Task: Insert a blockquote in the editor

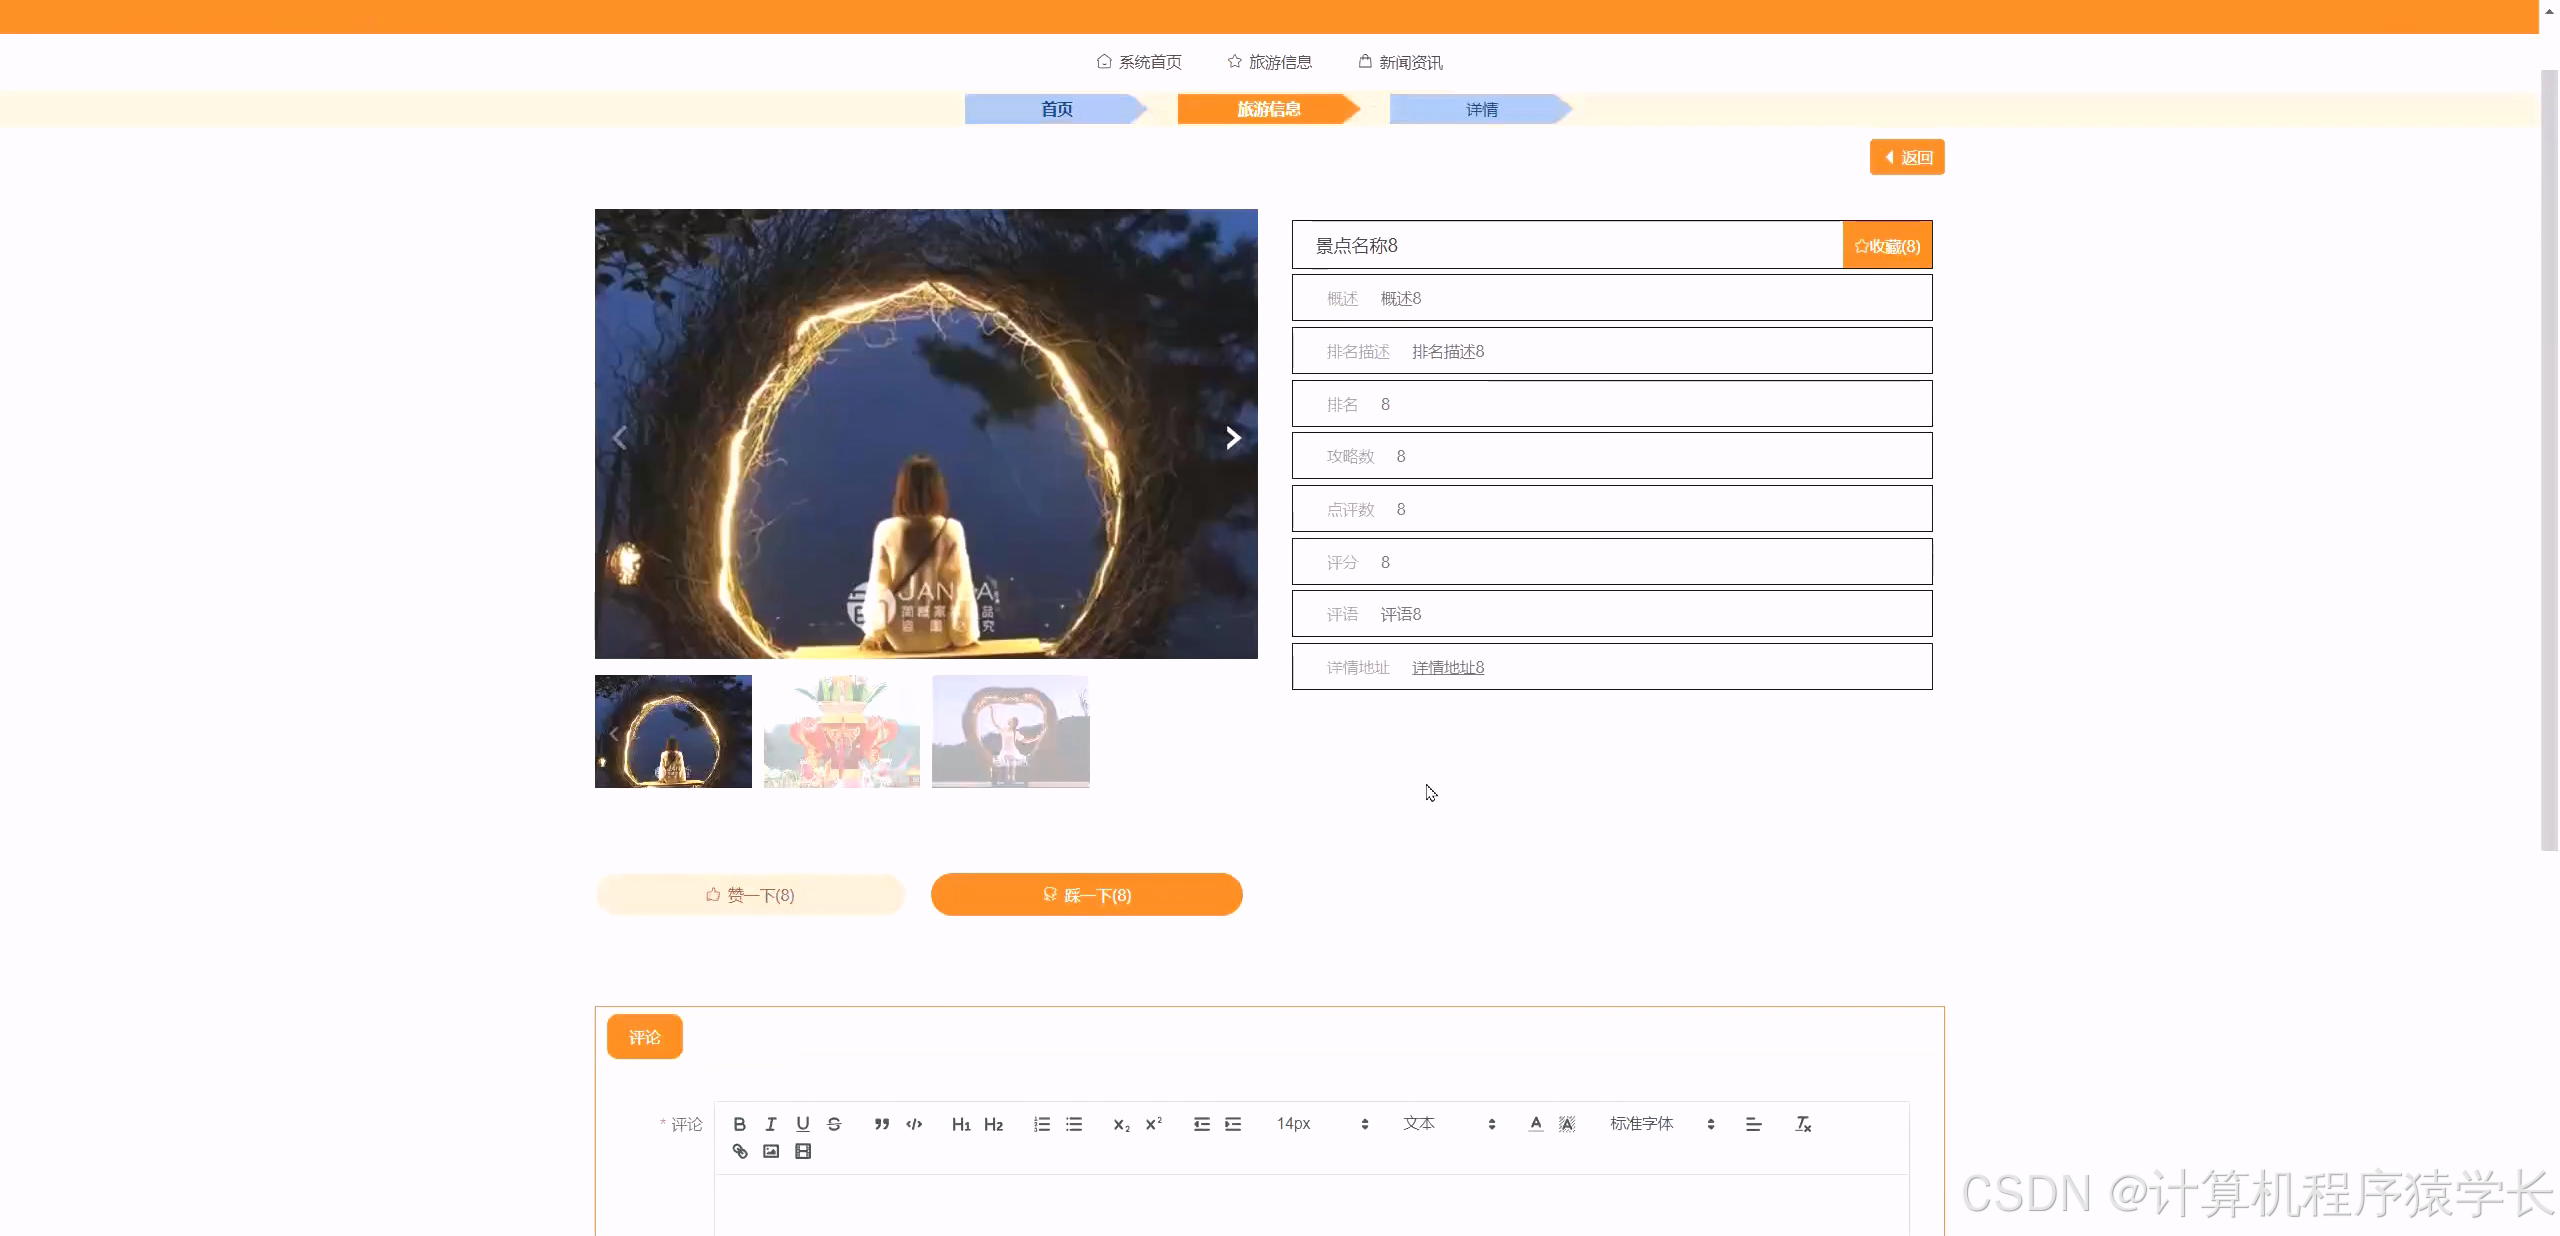Action: coord(880,1124)
